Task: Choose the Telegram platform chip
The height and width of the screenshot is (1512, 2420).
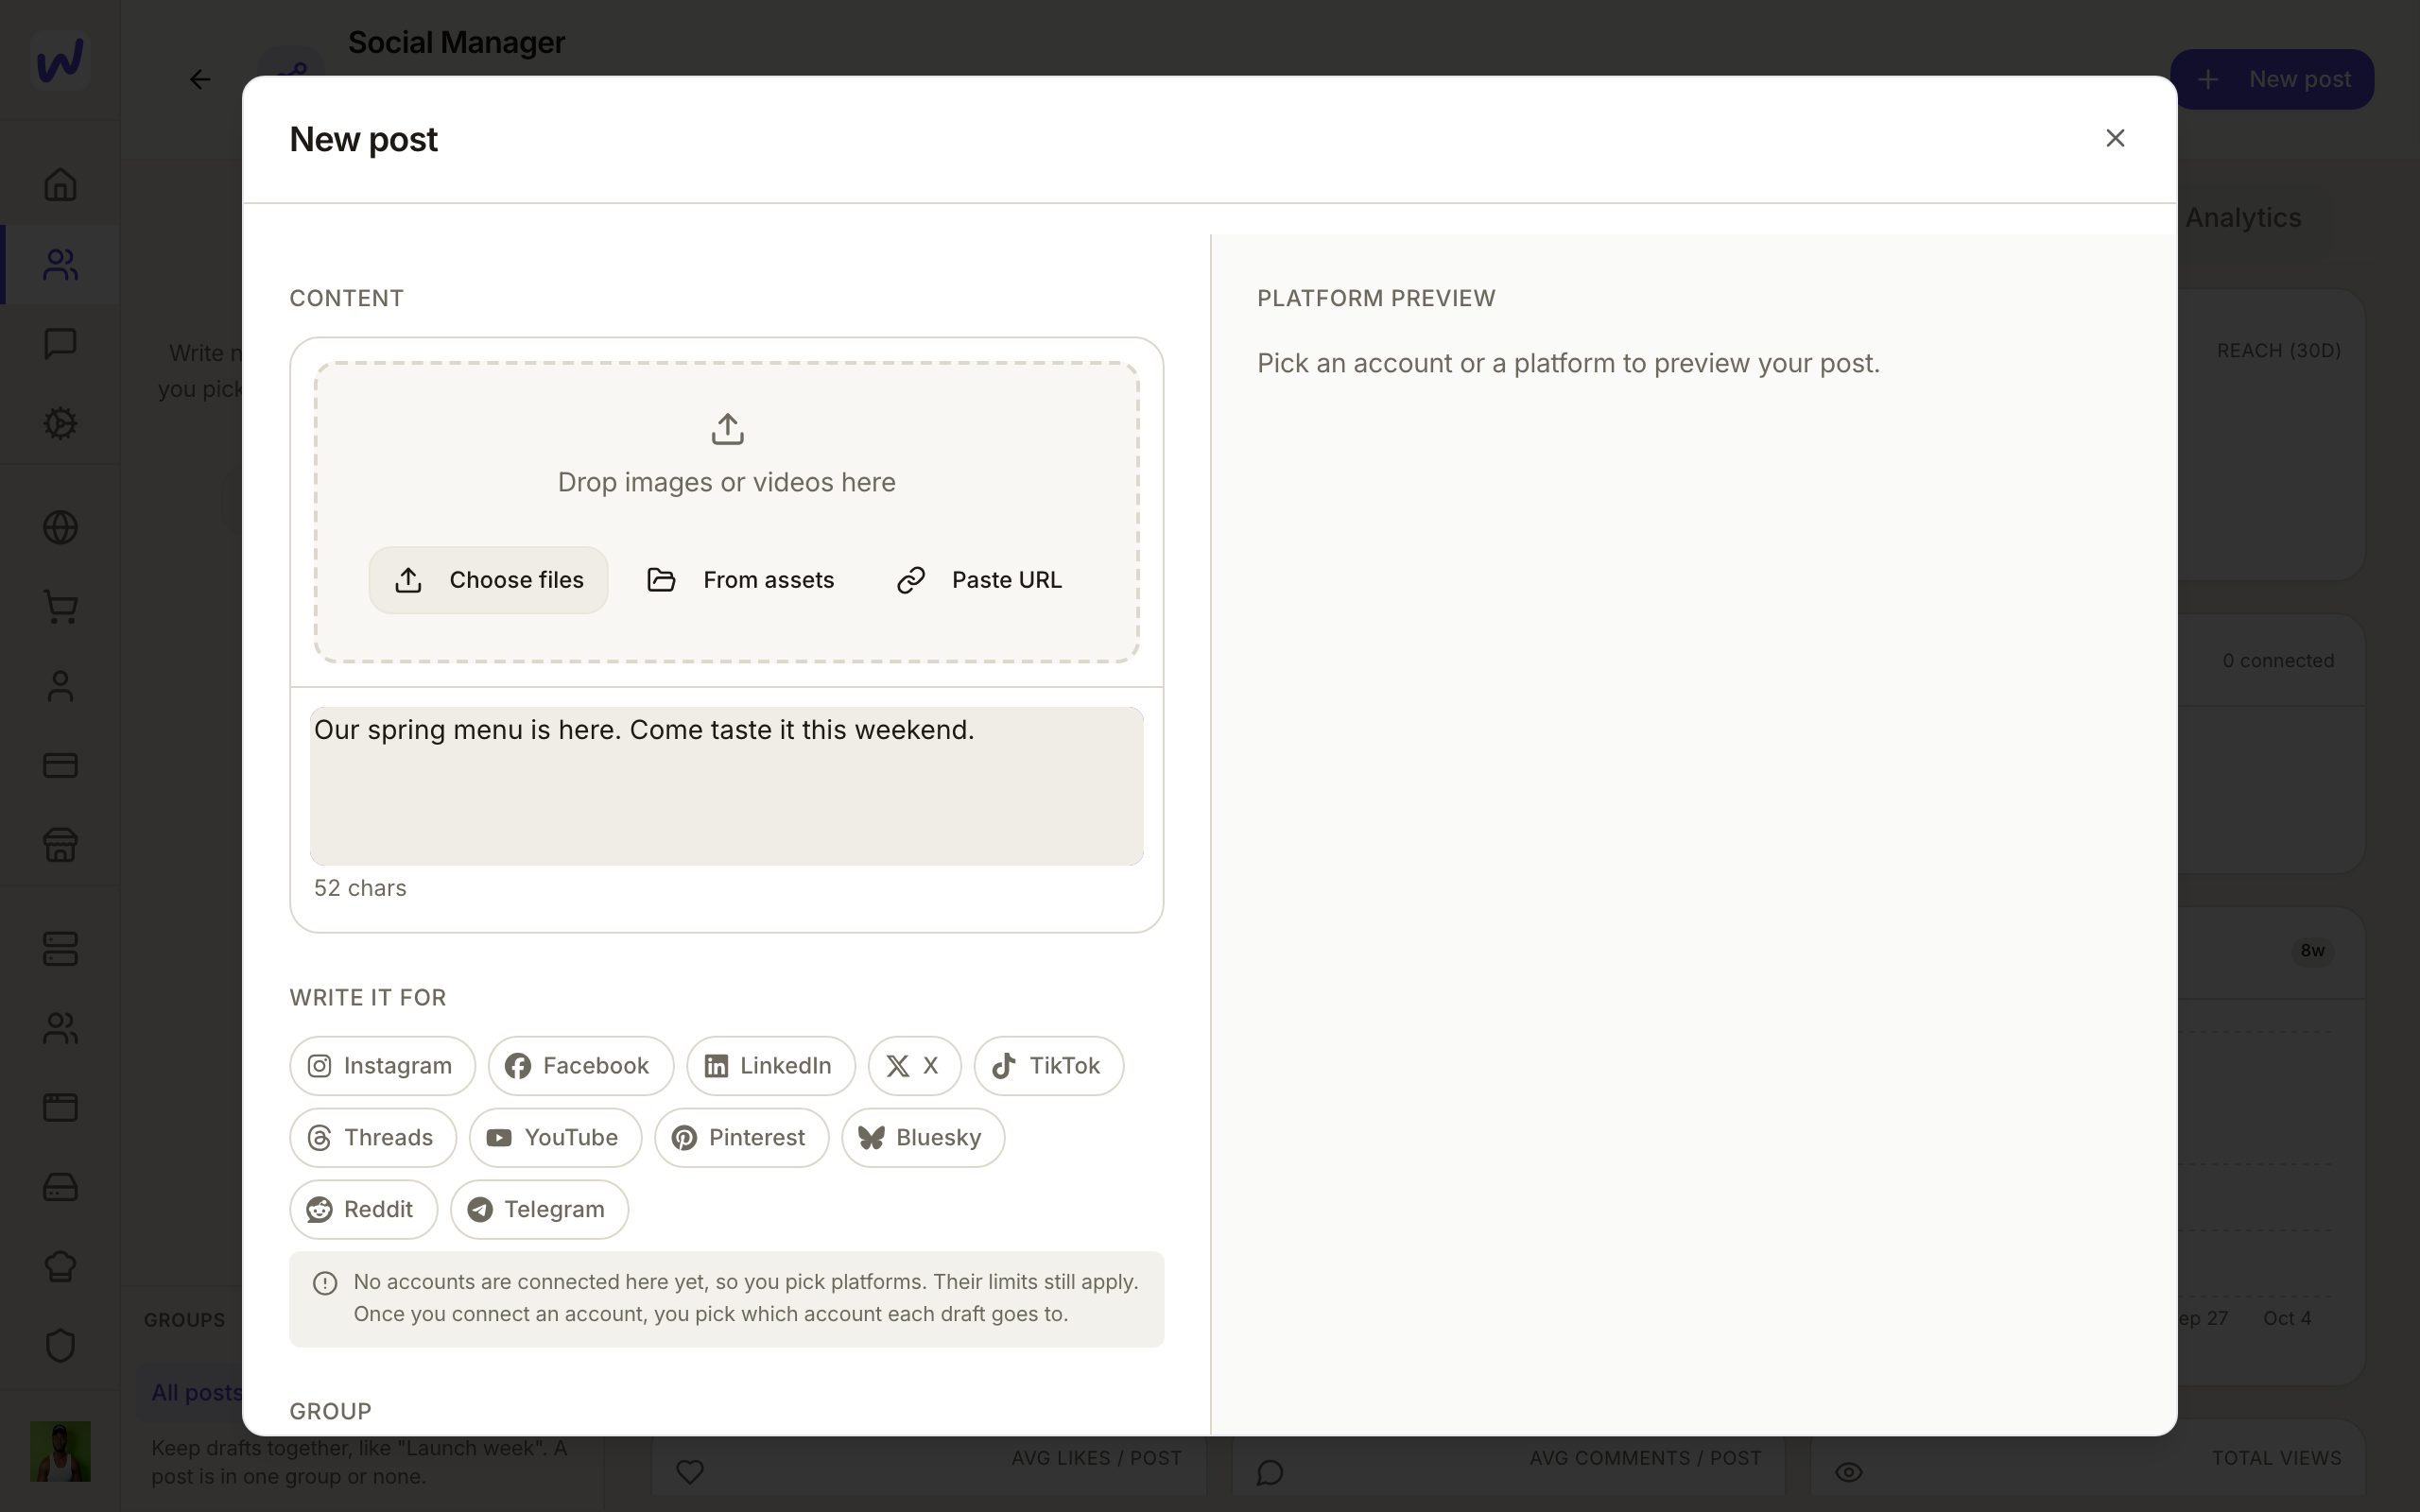Action: 539,1210
